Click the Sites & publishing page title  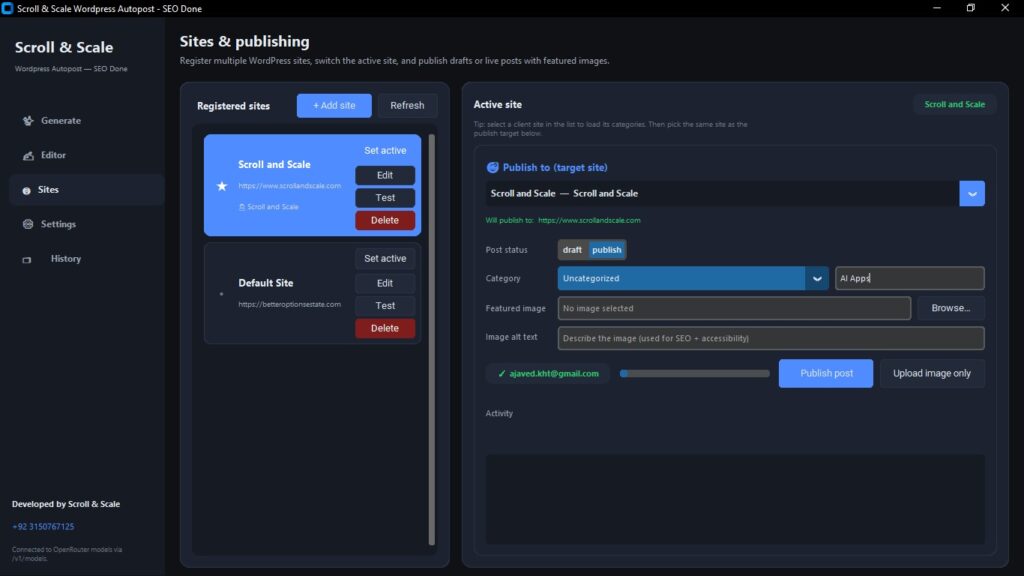244,41
